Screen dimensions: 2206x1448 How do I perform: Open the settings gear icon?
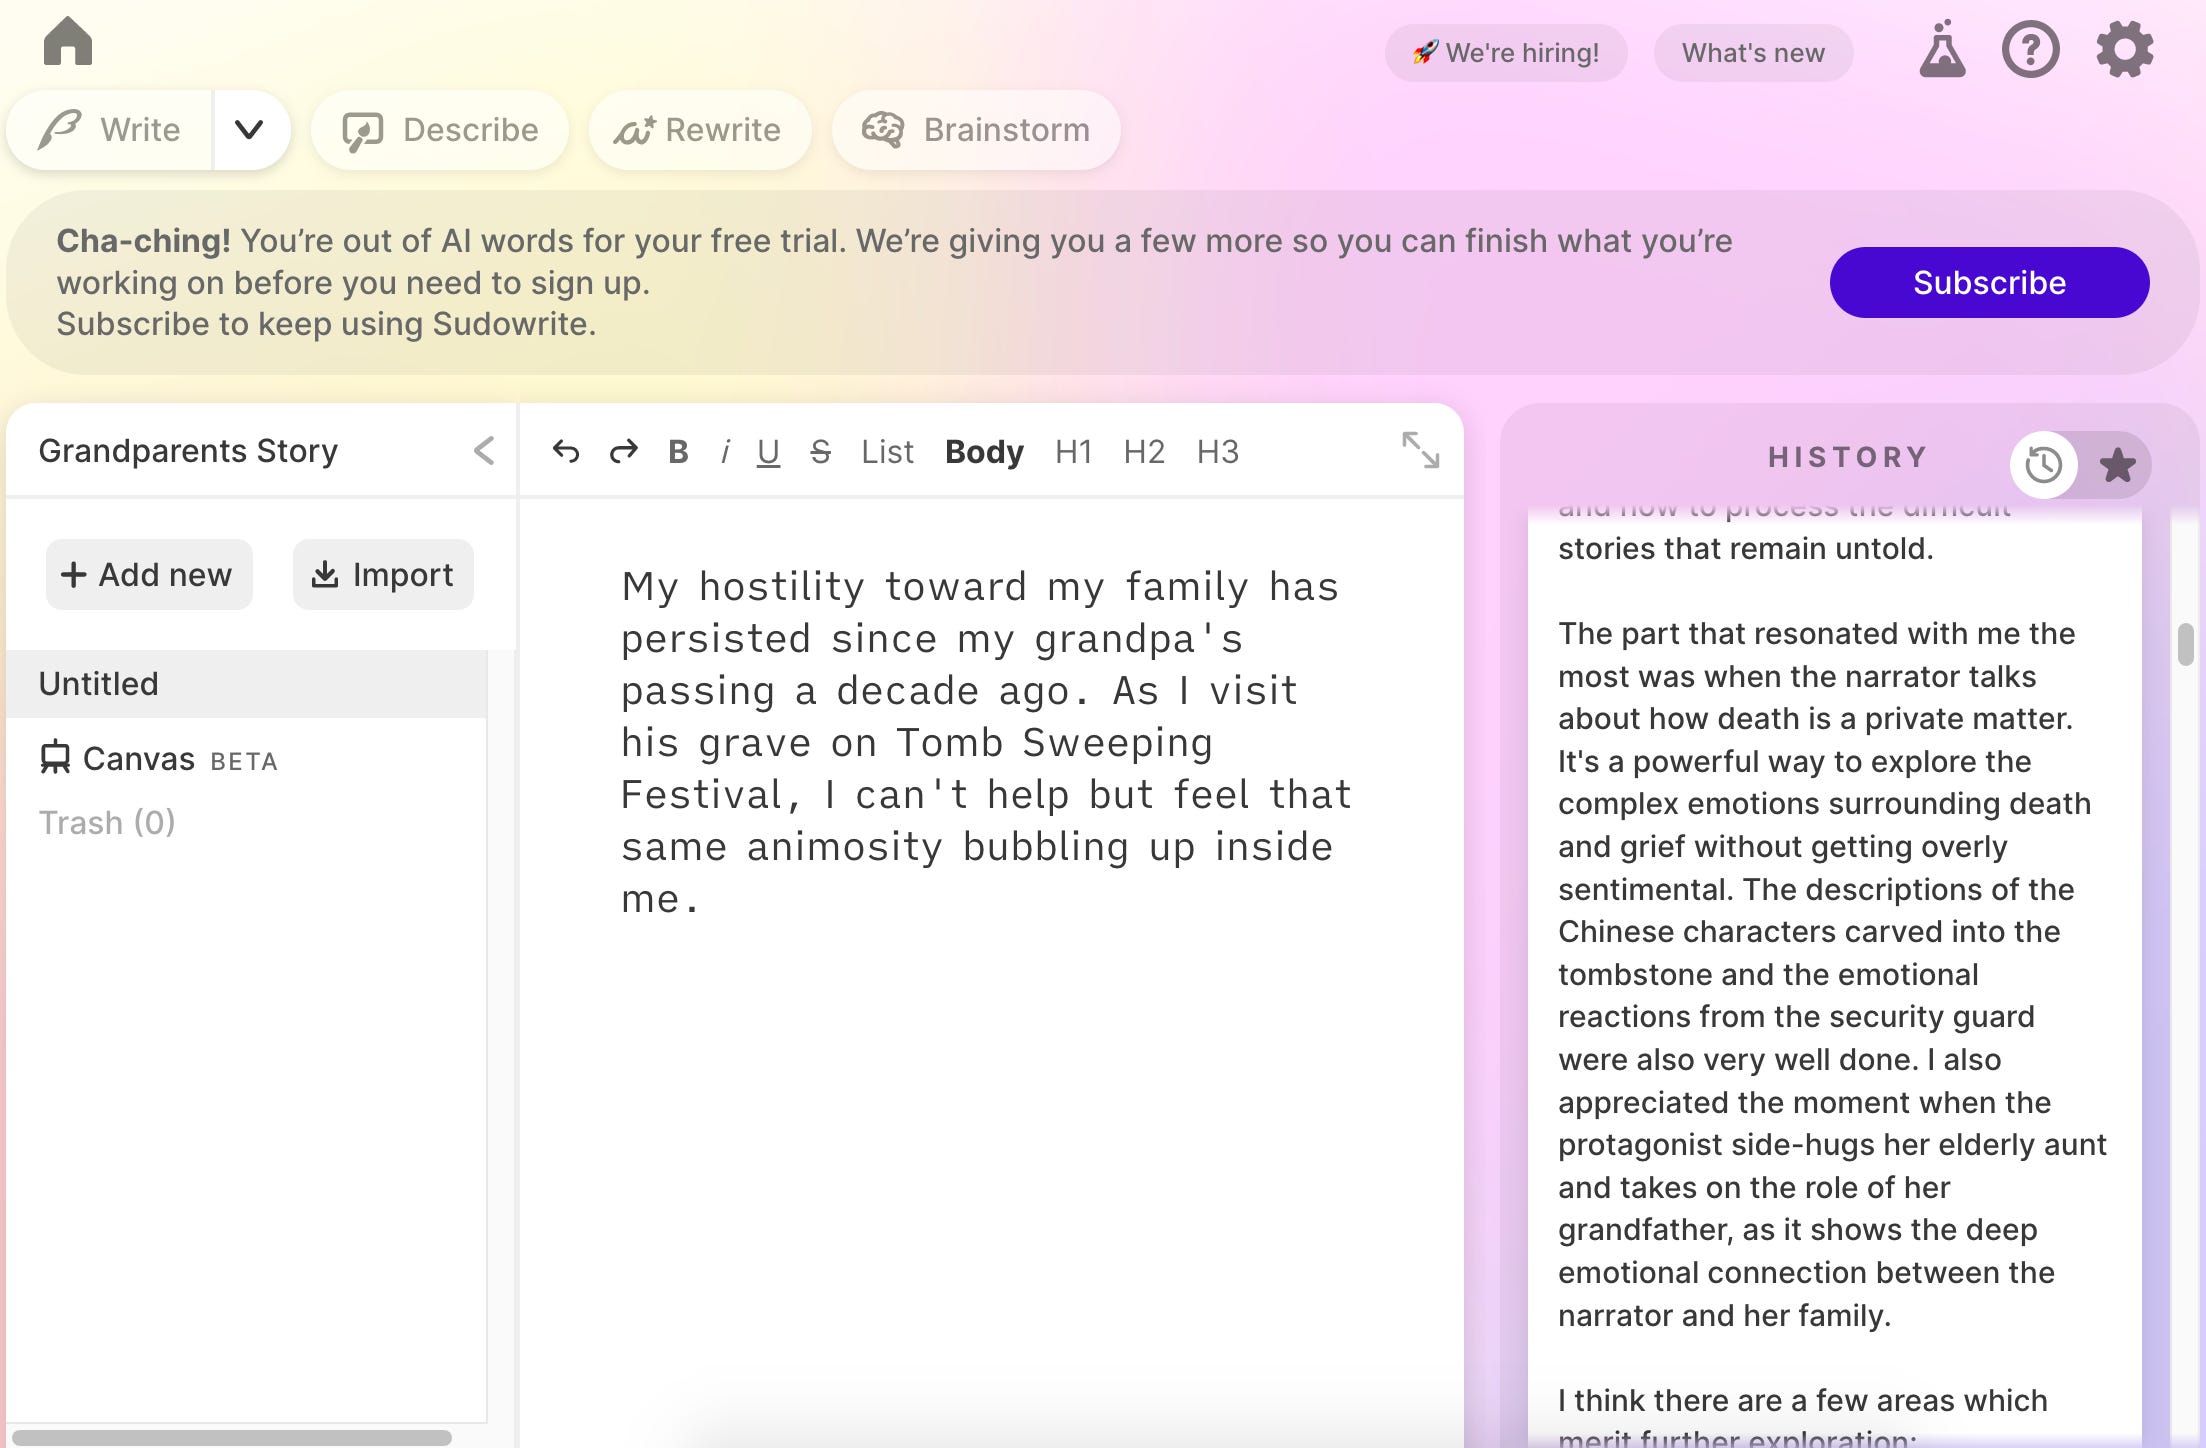click(x=2124, y=50)
